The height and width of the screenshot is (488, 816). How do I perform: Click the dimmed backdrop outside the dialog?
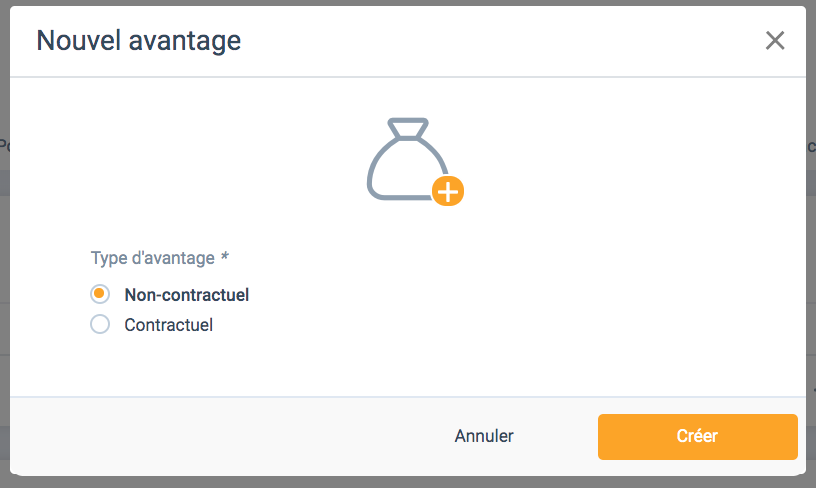tap(408, 483)
